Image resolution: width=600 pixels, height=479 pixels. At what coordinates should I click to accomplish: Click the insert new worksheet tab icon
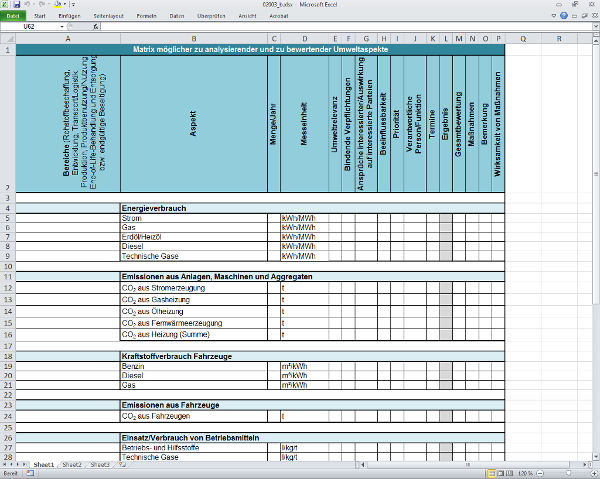click(122, 465)
